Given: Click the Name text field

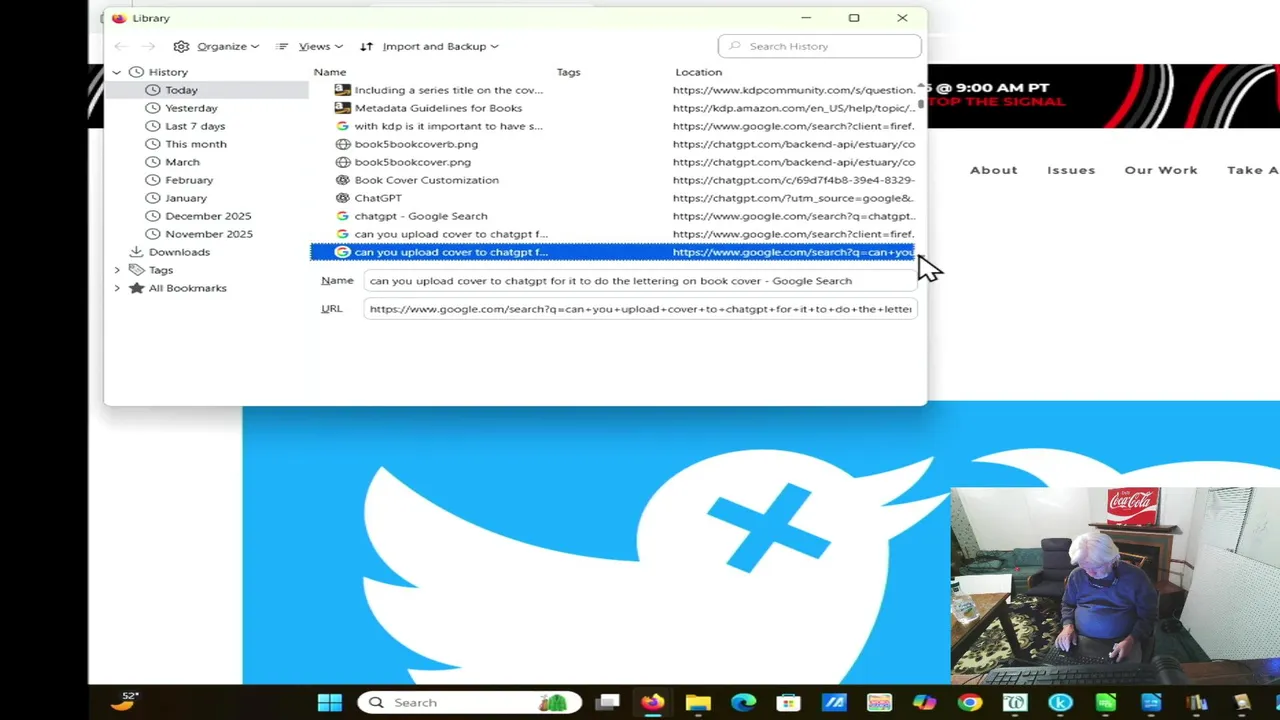Looking at the screenshot, I should click(x=640, y=281).
